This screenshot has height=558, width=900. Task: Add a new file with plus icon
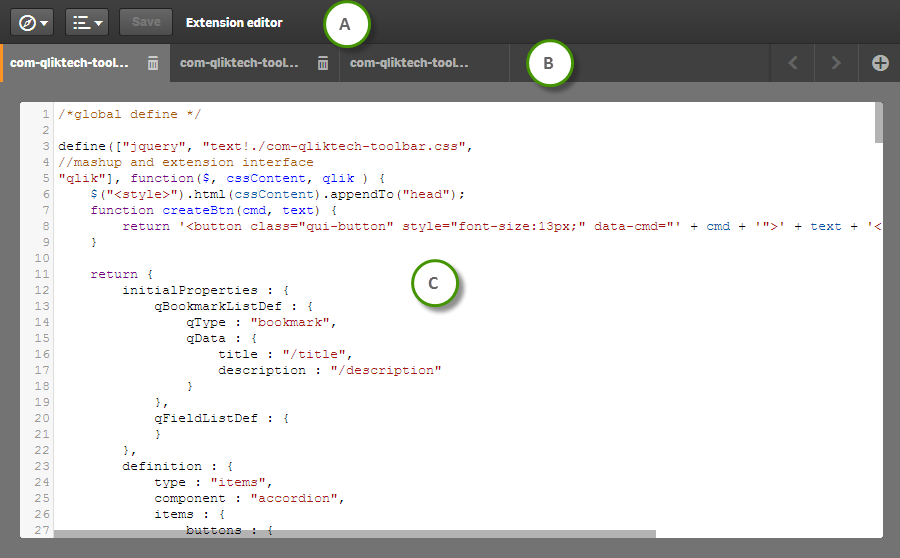(880, 63)
